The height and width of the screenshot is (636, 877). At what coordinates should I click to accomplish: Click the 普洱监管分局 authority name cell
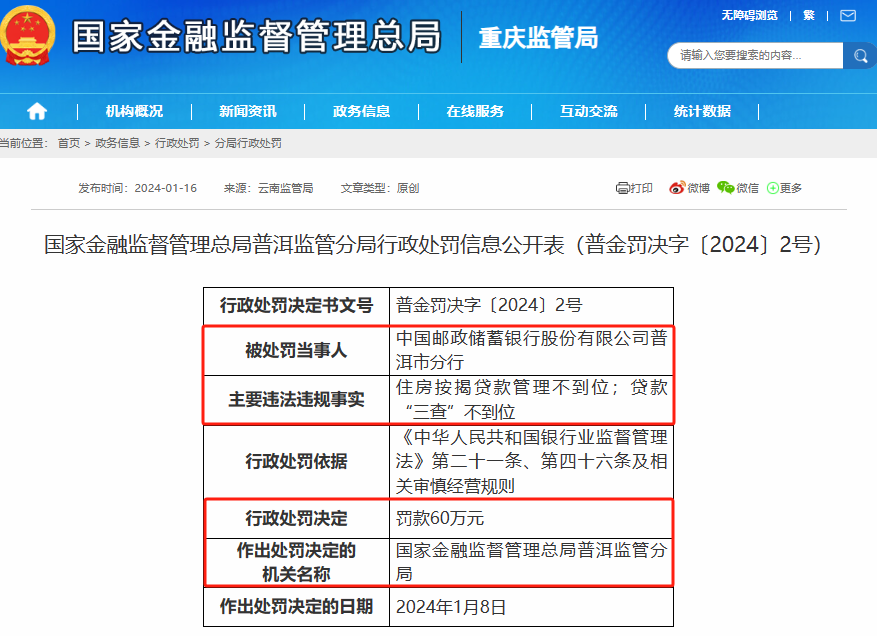[531, 562]
